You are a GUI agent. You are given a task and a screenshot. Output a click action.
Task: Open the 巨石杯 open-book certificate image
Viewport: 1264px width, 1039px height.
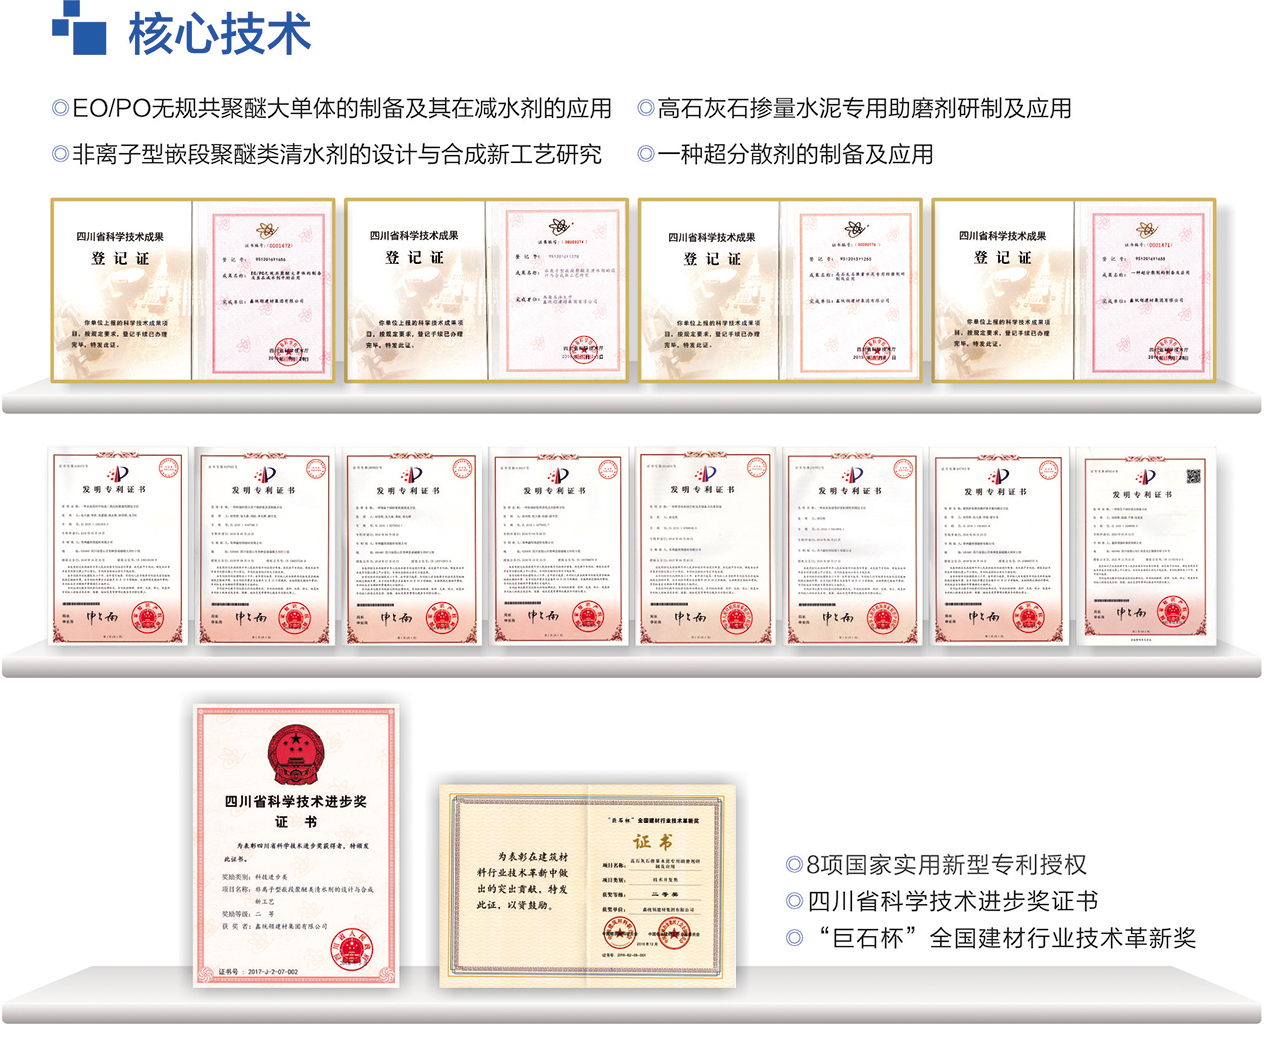(x=587, y=885)
